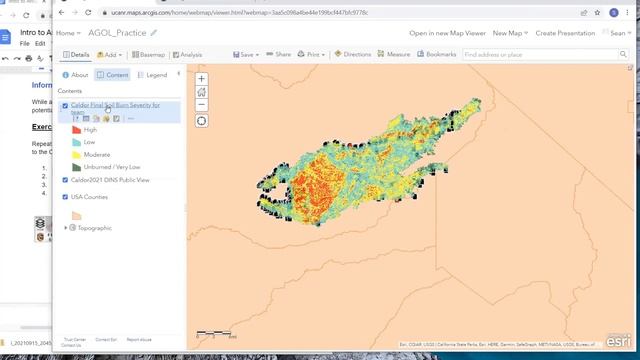This screenshot has width=640, height=360.
Task: Click the USA Counties peach symbol swatch
Action: click(x=76, y=216)
